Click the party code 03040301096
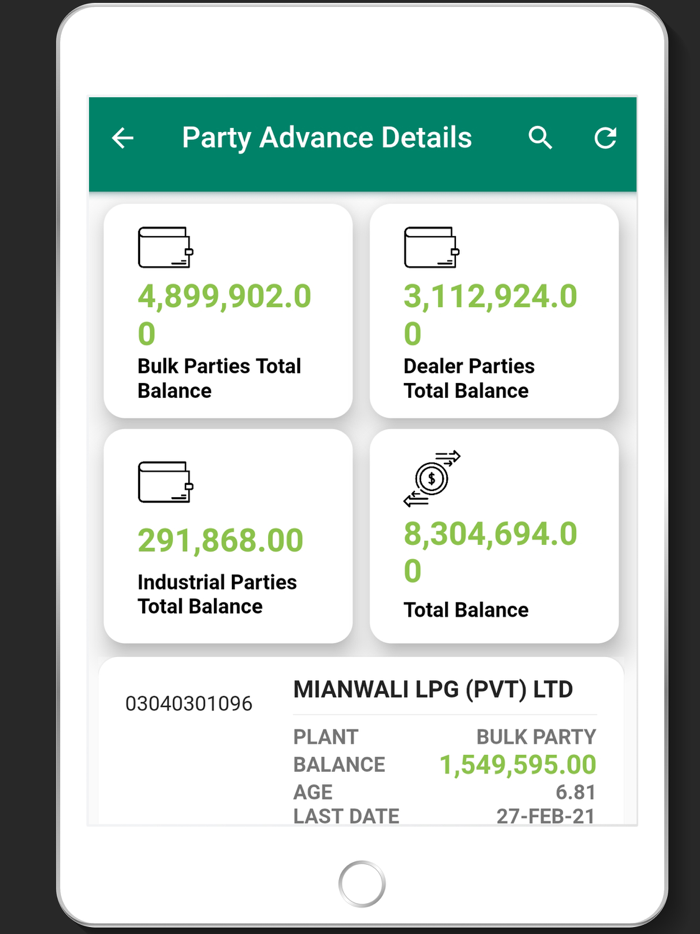700x934 pixels. pos(189,704)
